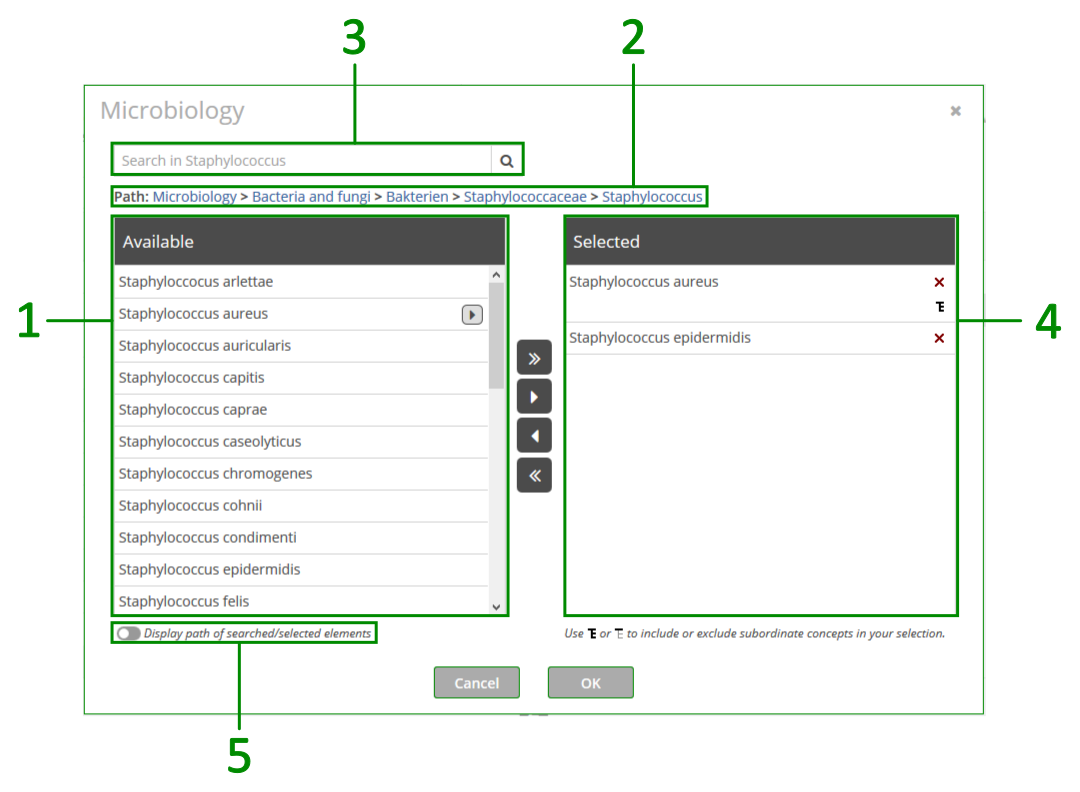The image size is (1080, 792).
Task: Remove Staphylococcus aureus from Selected list
Action: click(x=939, y=282)
